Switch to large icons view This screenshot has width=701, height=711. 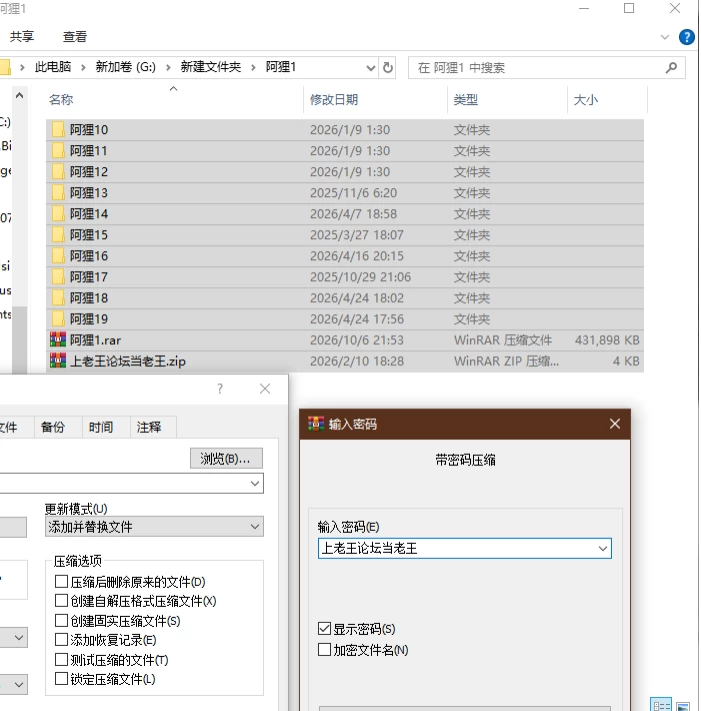tap(683, 706)
